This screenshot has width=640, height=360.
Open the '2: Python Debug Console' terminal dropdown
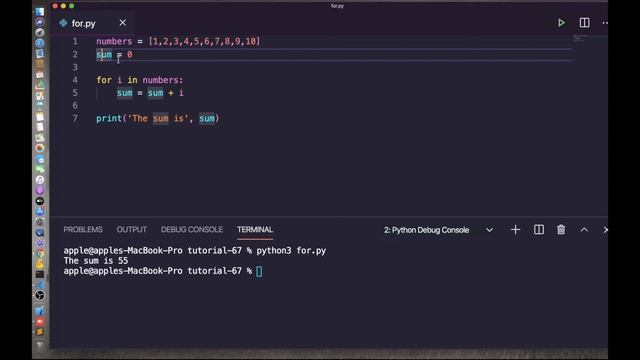[439, 230]
